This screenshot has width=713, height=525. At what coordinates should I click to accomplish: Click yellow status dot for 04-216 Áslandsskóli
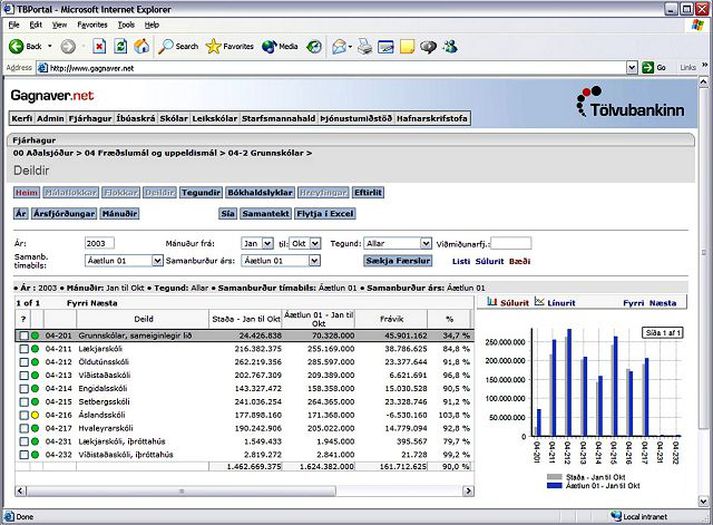click(35, 415)
